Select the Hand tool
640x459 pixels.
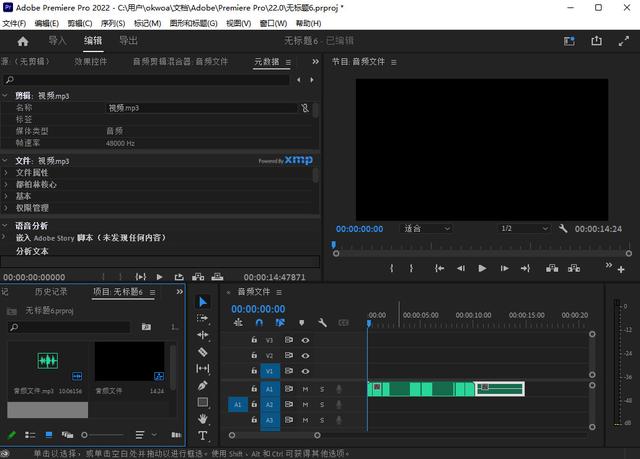(202, 419)
